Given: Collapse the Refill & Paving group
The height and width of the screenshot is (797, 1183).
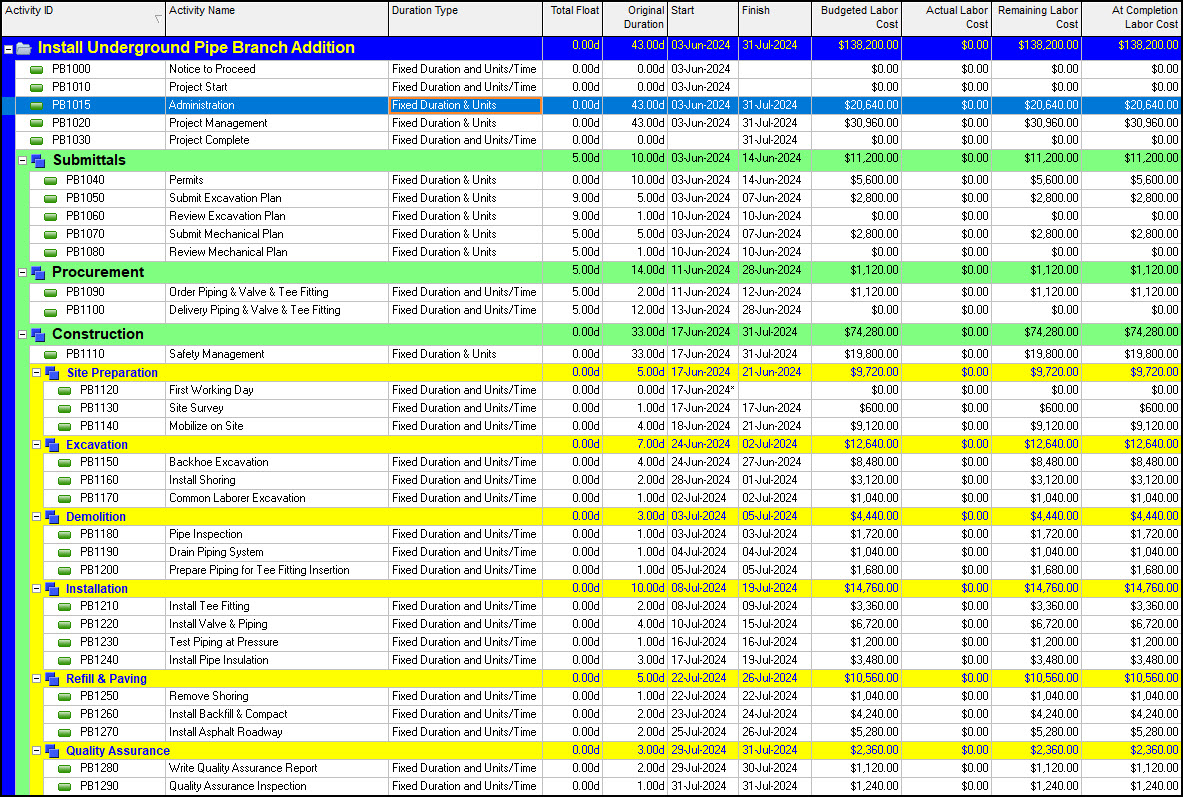Looking at the screenshot, I should coord(36,679).
